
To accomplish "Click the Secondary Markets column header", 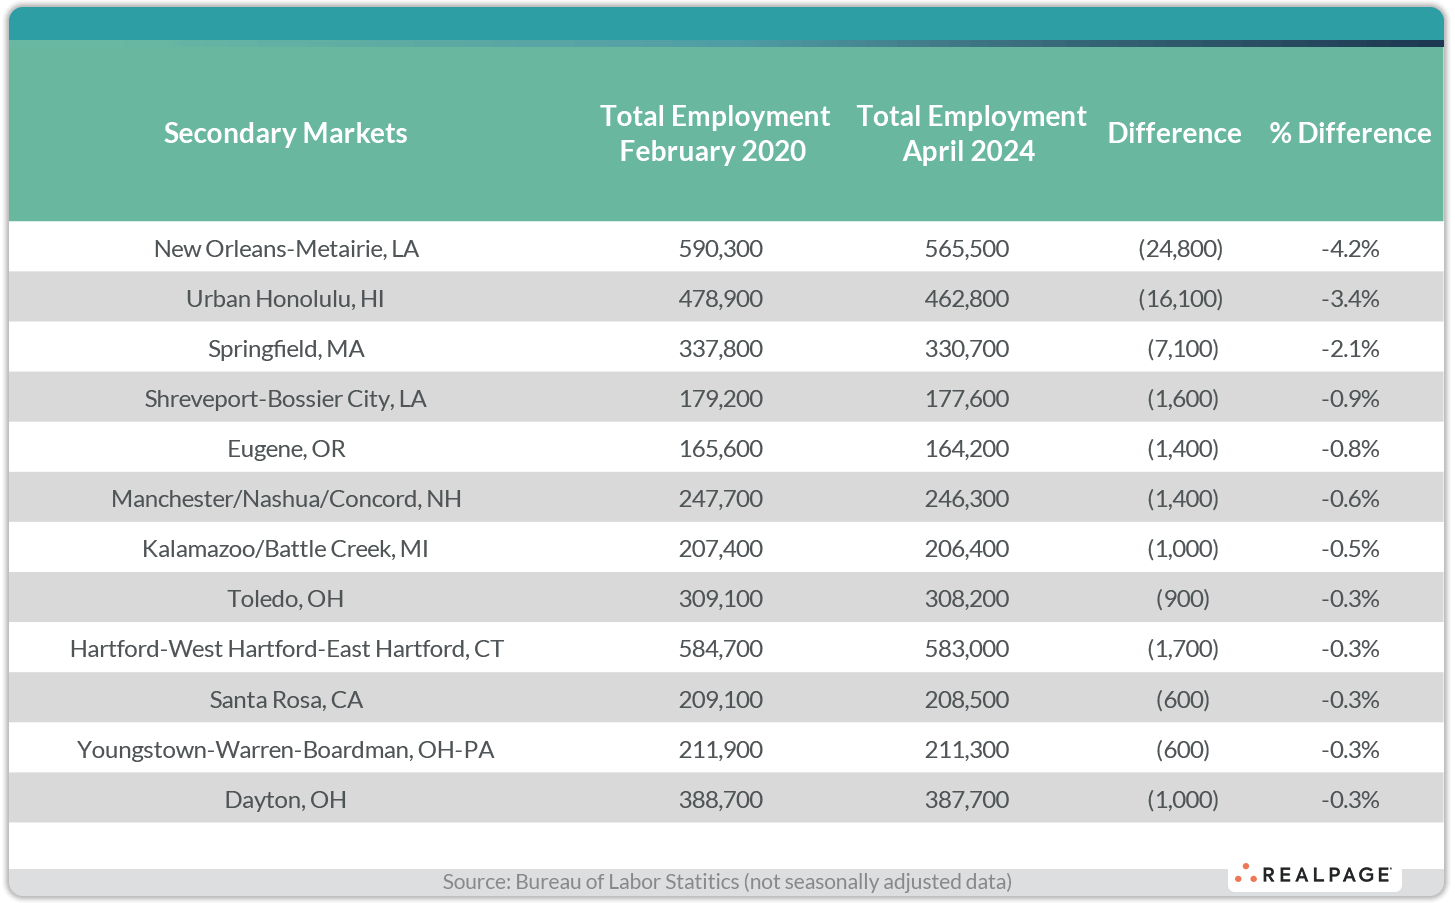I will click(285, 133).
